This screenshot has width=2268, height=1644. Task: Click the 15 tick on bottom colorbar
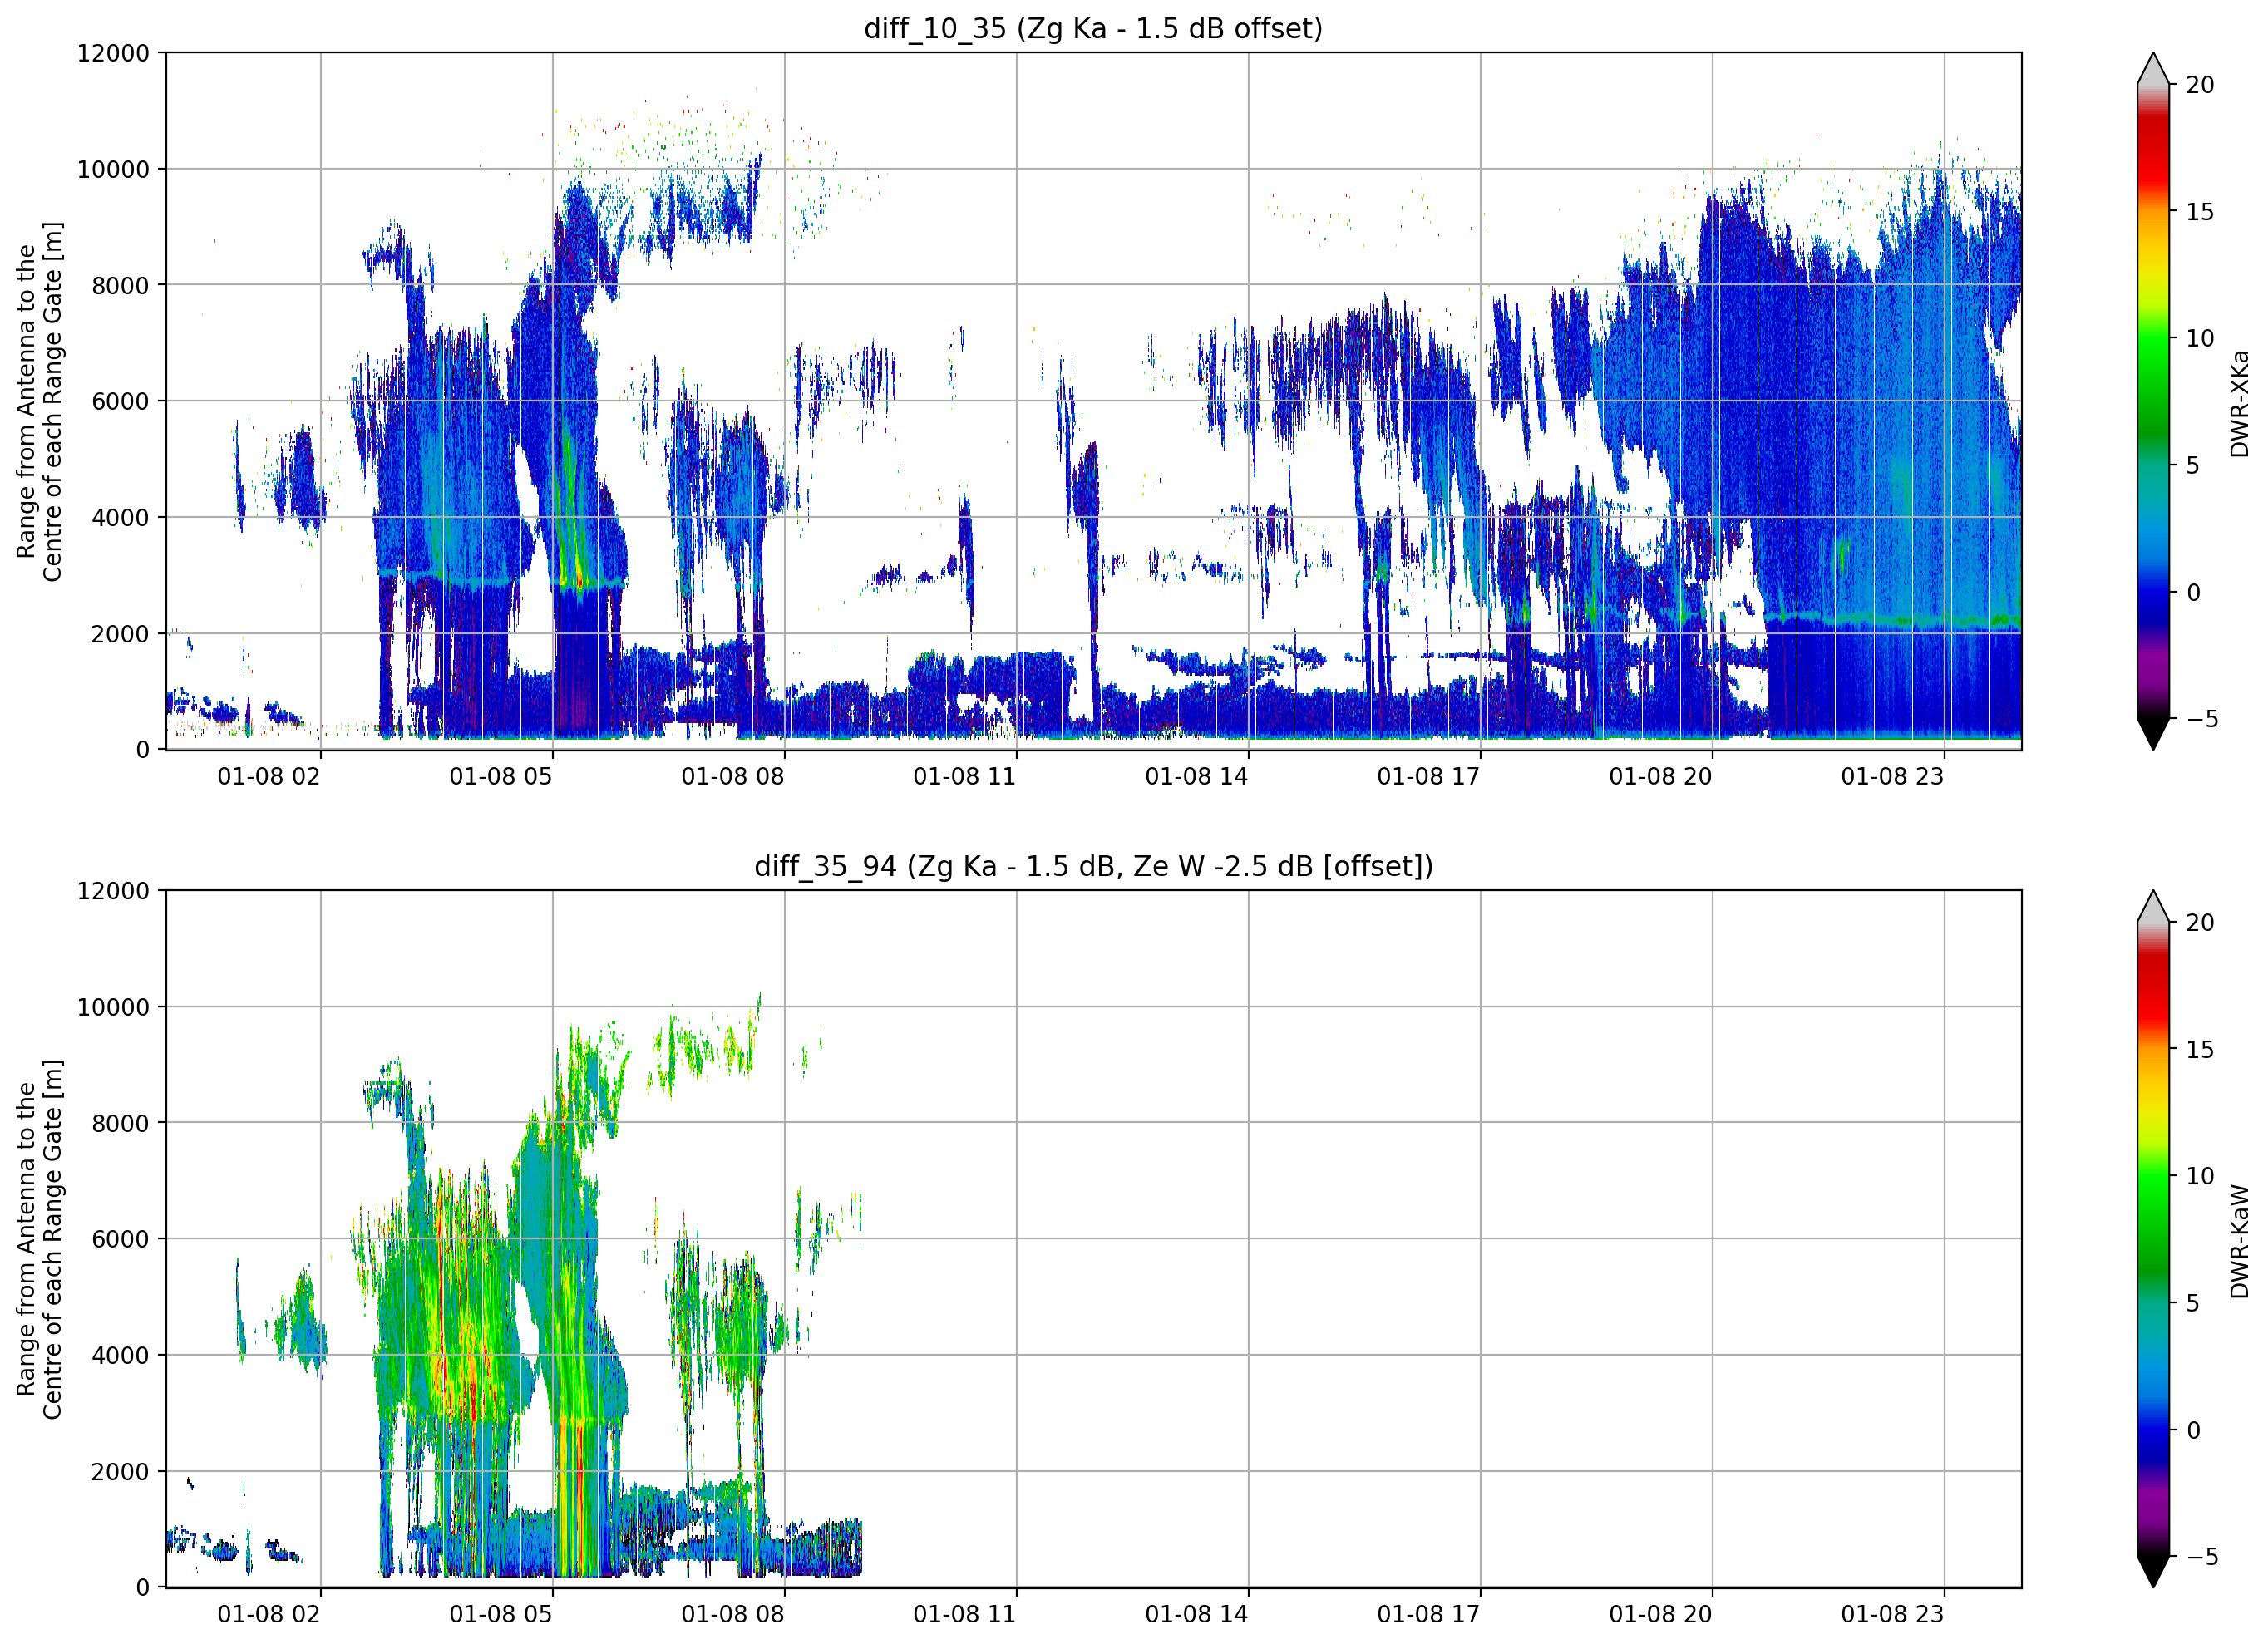coord(2199,1050)
